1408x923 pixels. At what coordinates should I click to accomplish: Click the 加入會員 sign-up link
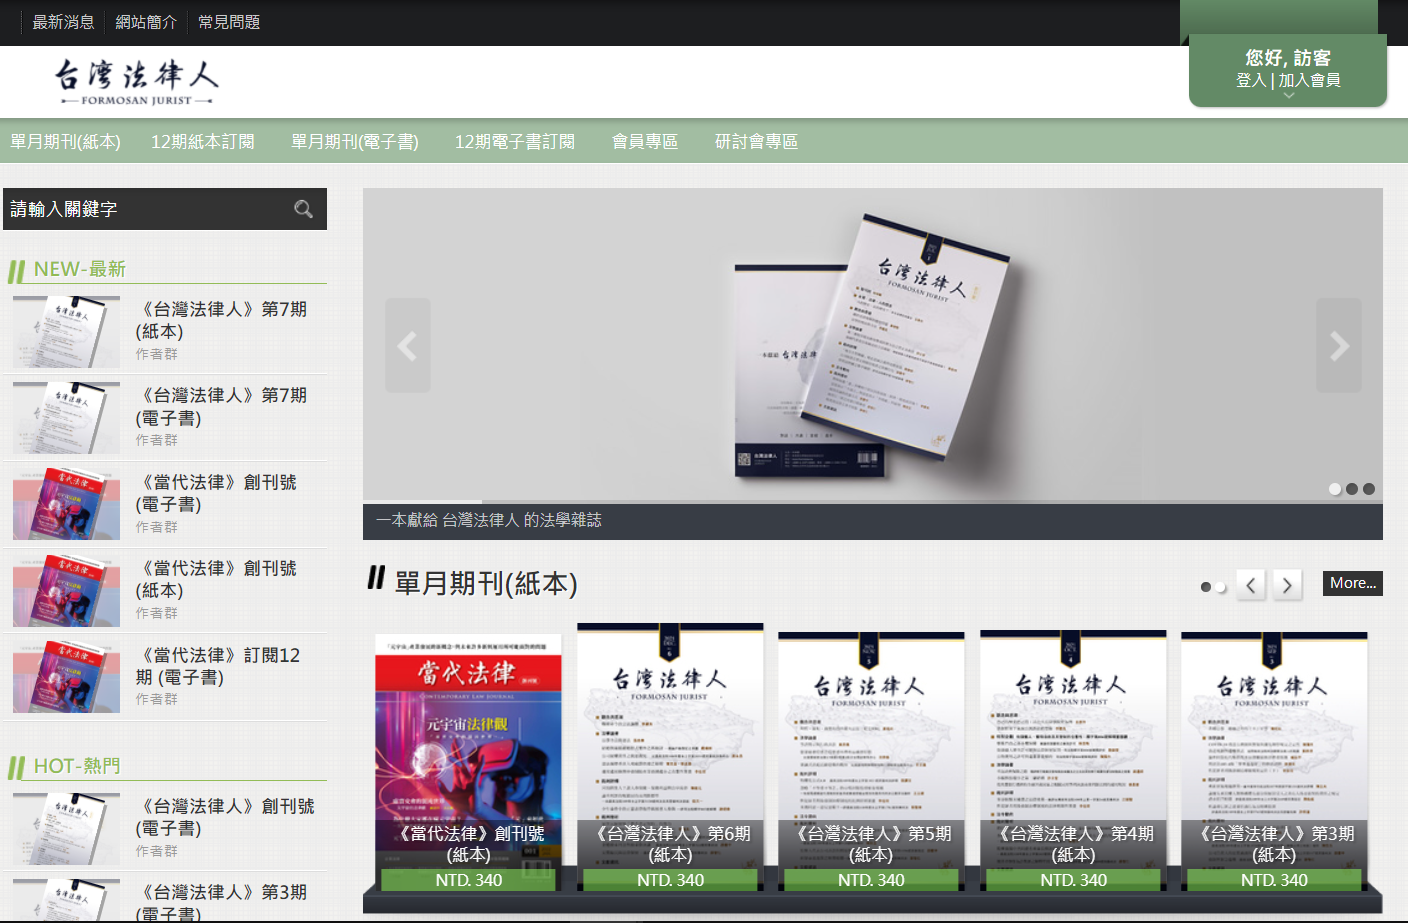1309,80
